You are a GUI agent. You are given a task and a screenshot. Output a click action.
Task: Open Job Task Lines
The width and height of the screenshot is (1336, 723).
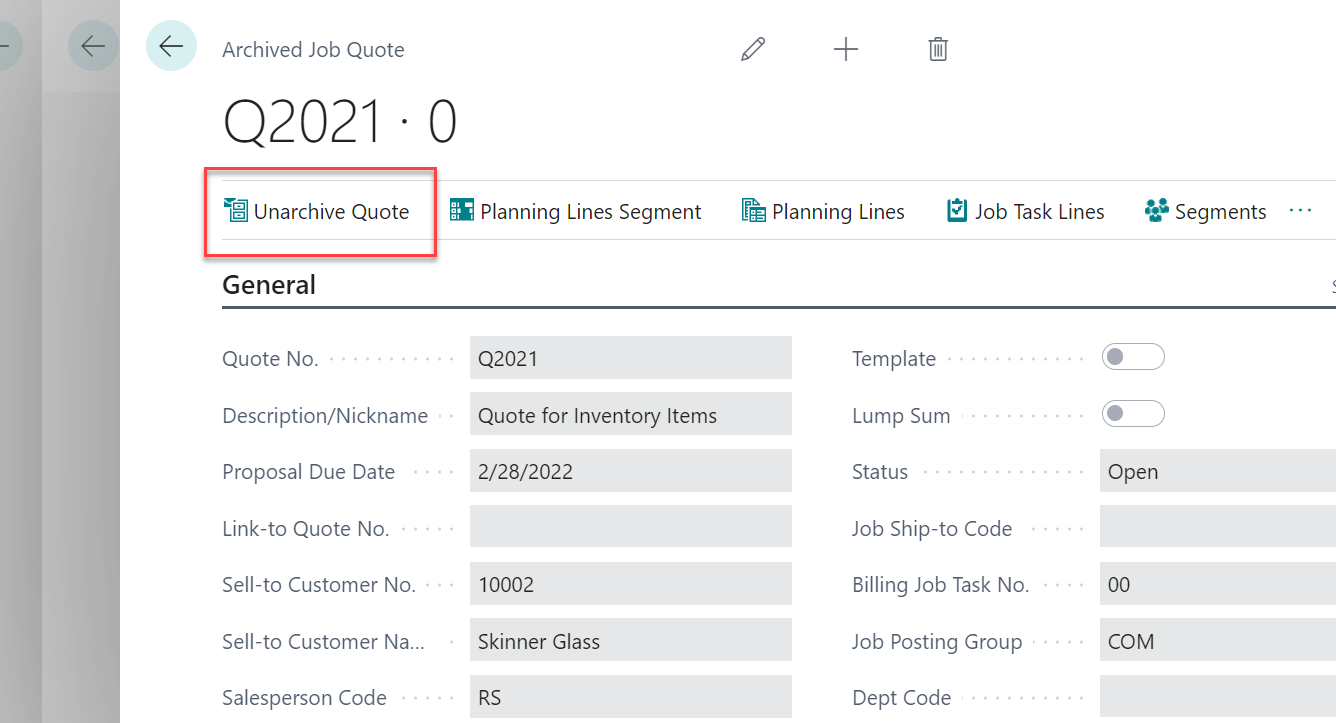[x=1026, y=212]
